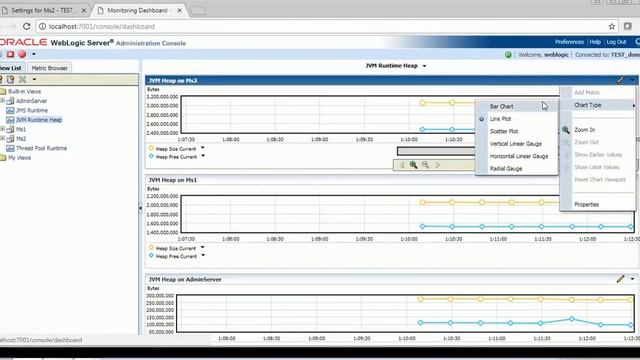Switch to the View List tab

11,68
